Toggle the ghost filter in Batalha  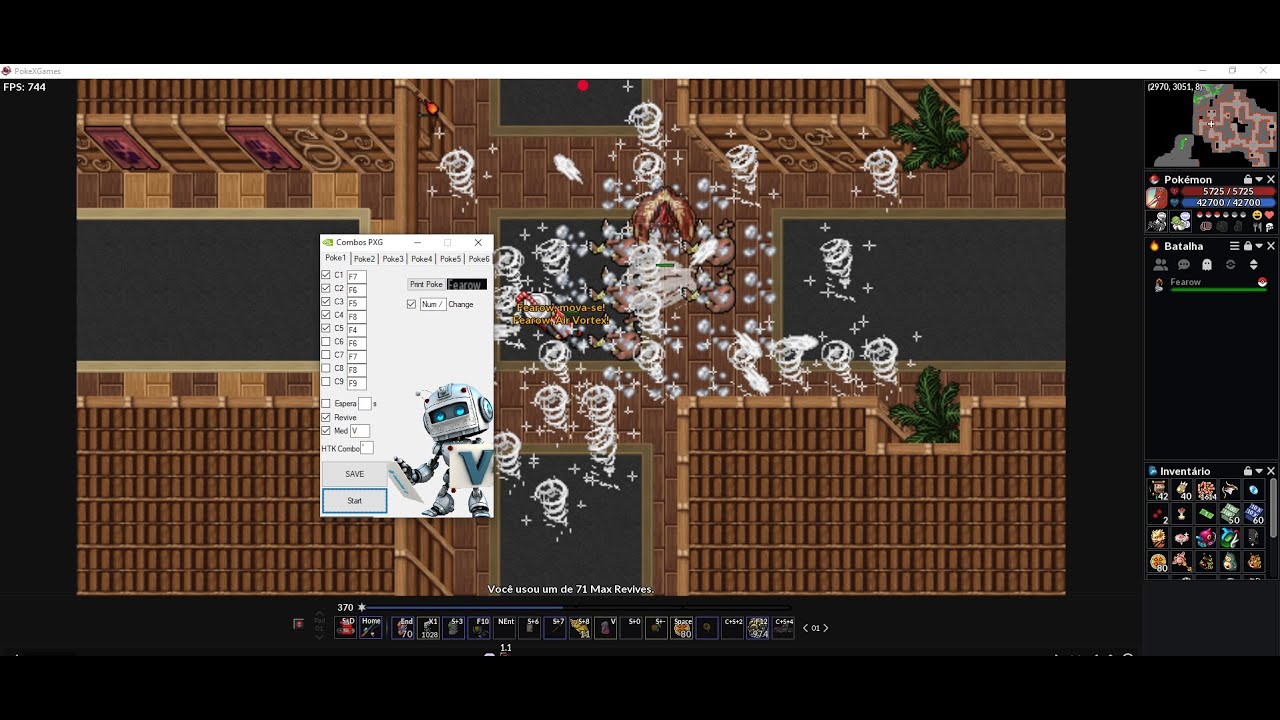(1207, 265)
